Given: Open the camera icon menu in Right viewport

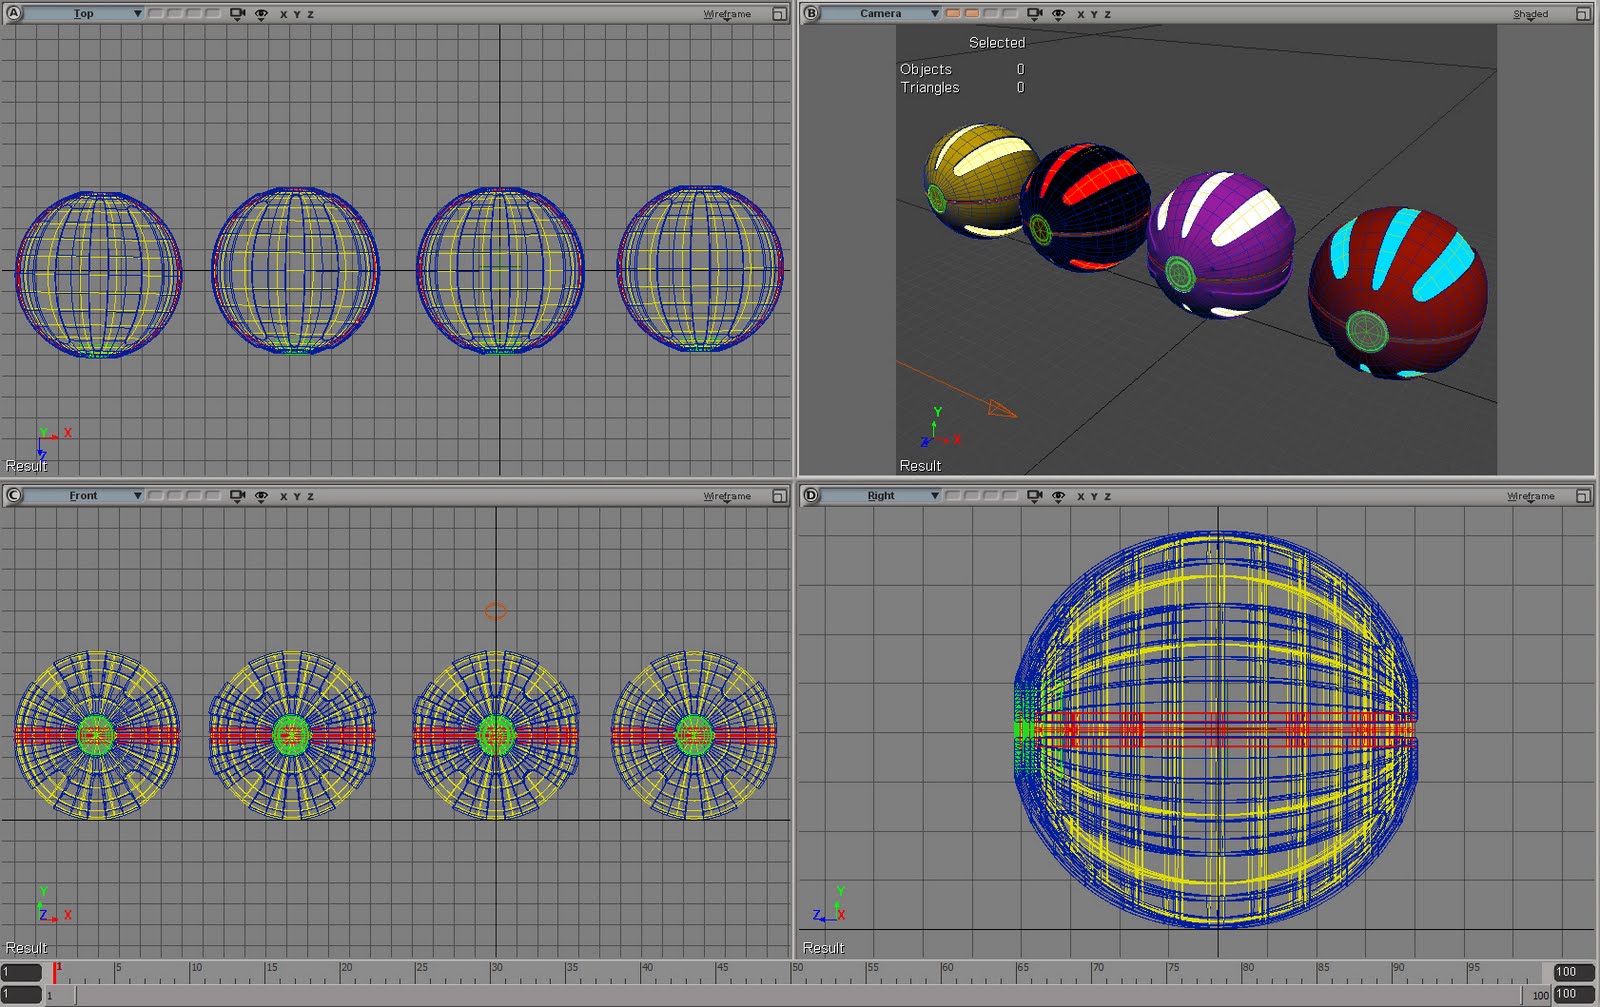Looking at the screenshot, I should click(1035, 496).
